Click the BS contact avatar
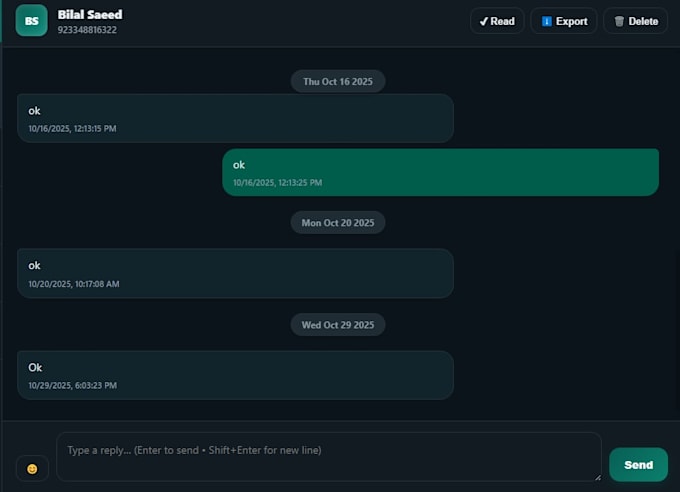The image size is (680, 492). [x=32, y=20]
